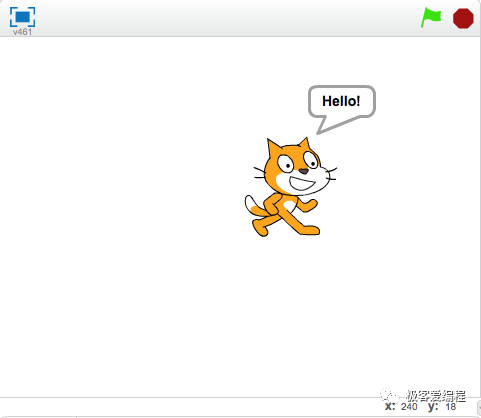Click the mouse y coordinate value 18
The width and height of the screenshot is (481, 418).
click(x=451, y=407)
